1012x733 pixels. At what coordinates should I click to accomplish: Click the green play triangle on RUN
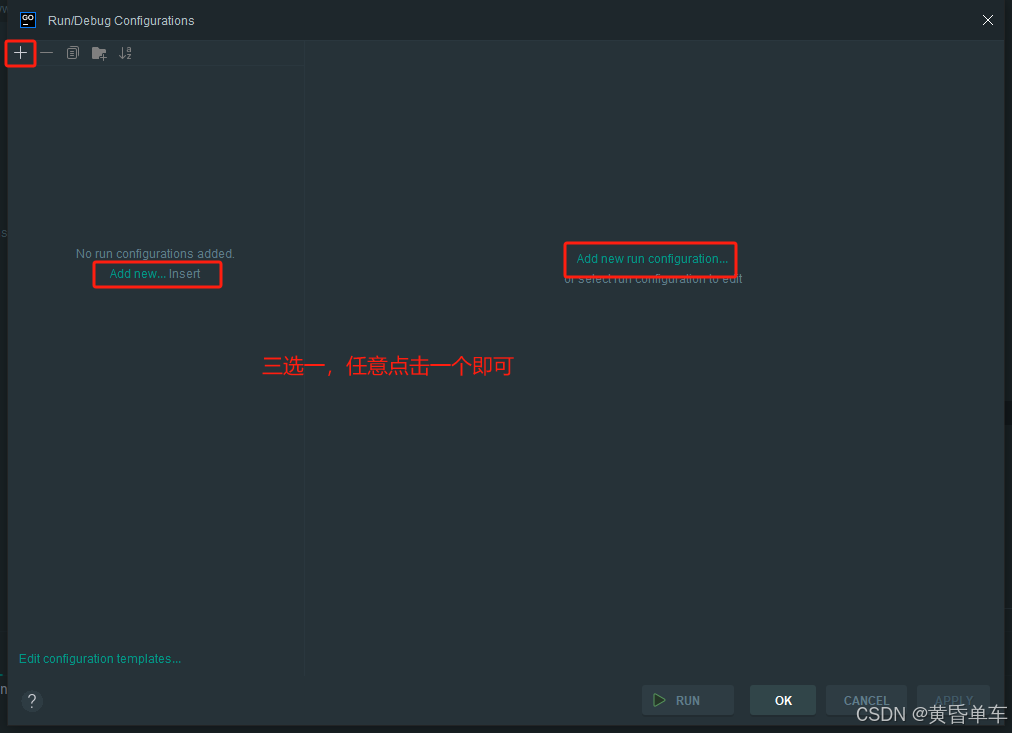point(659,700)
